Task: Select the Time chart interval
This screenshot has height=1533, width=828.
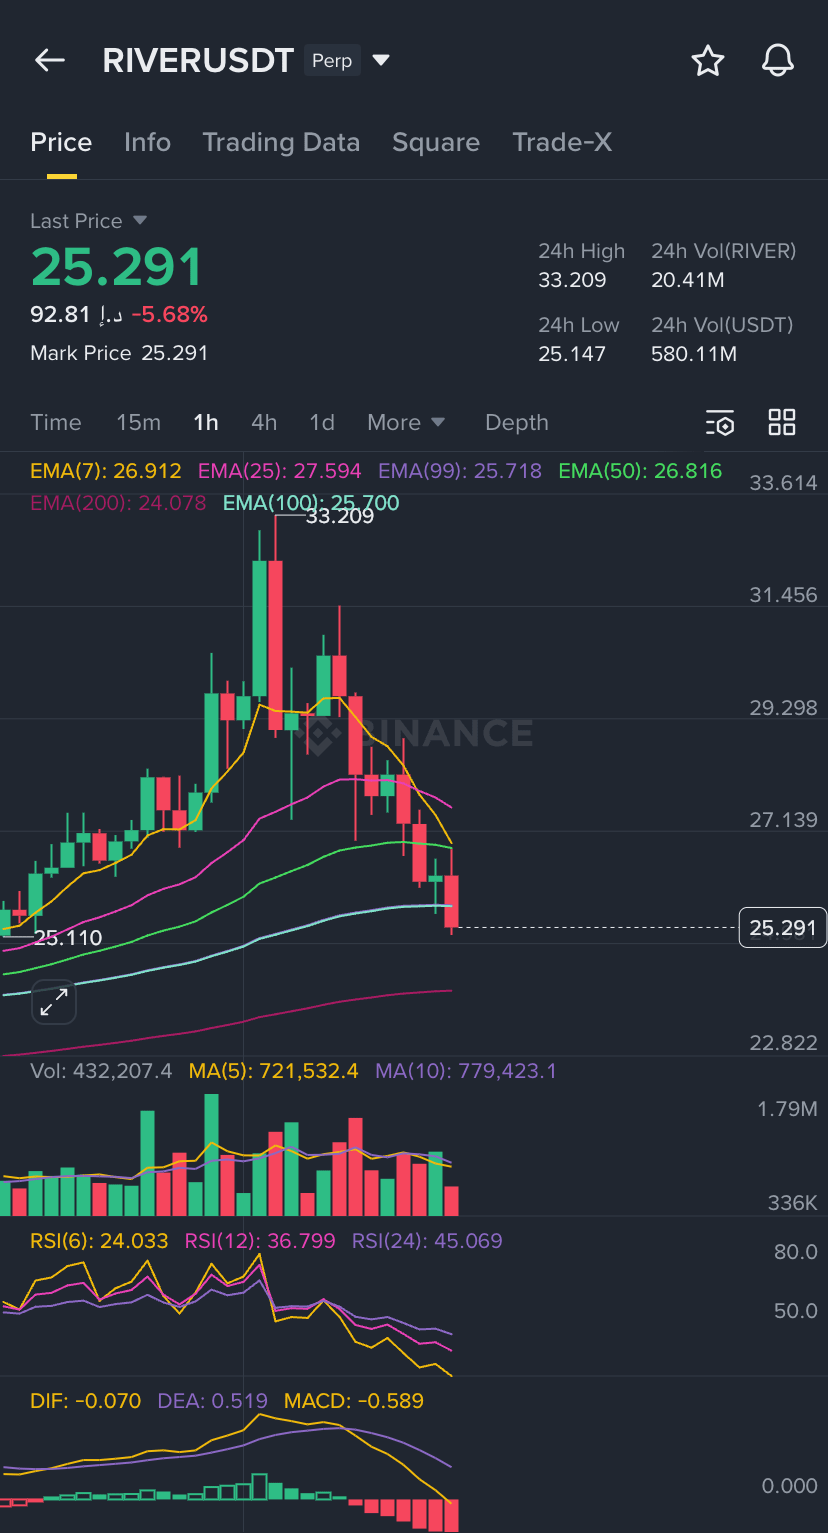Action: 56,422
